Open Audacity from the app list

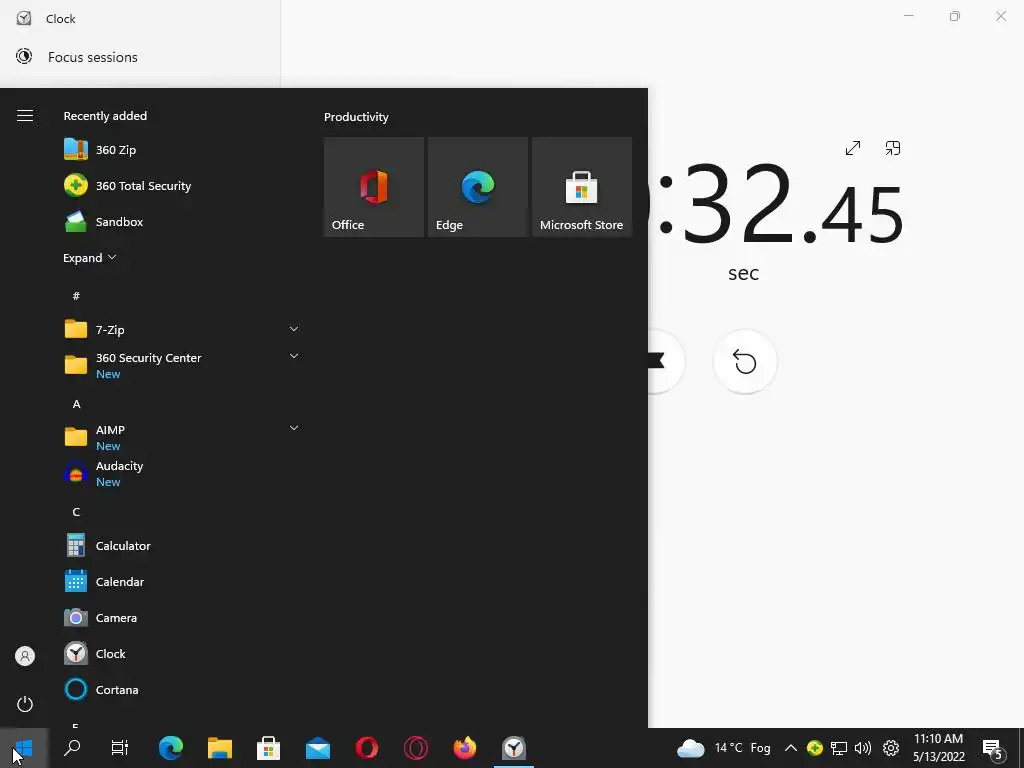pos(182,473)
